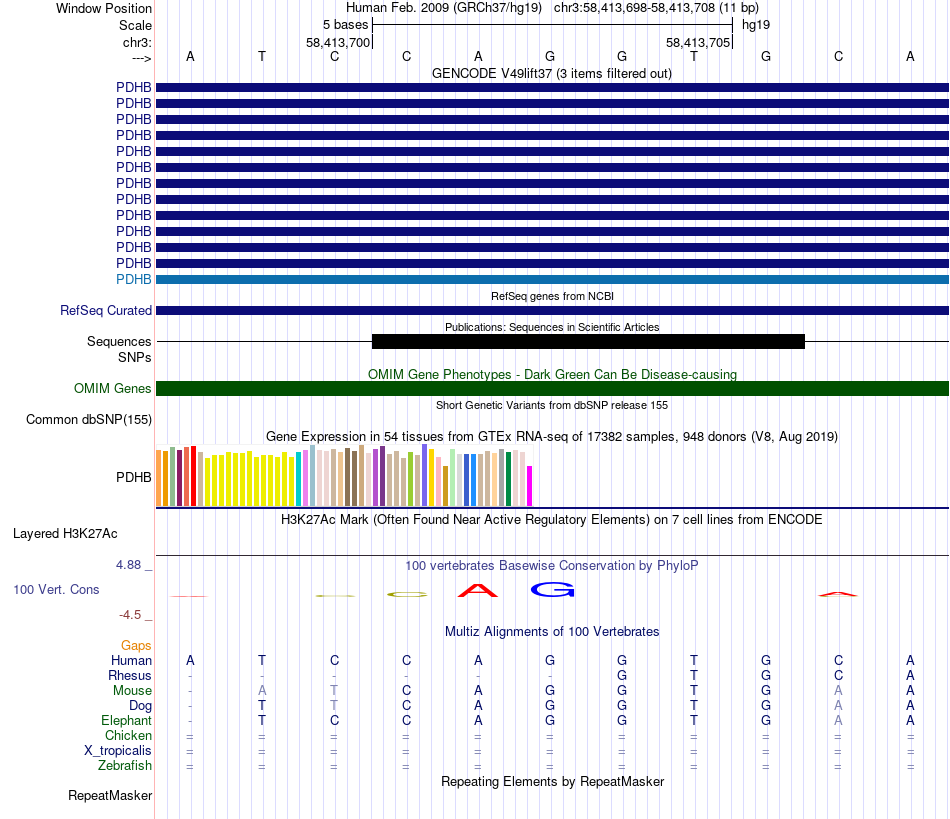The image size is (950, 819).
Task: Click the 58,413,700 position tick label
Action: click(x=337, y=42)
